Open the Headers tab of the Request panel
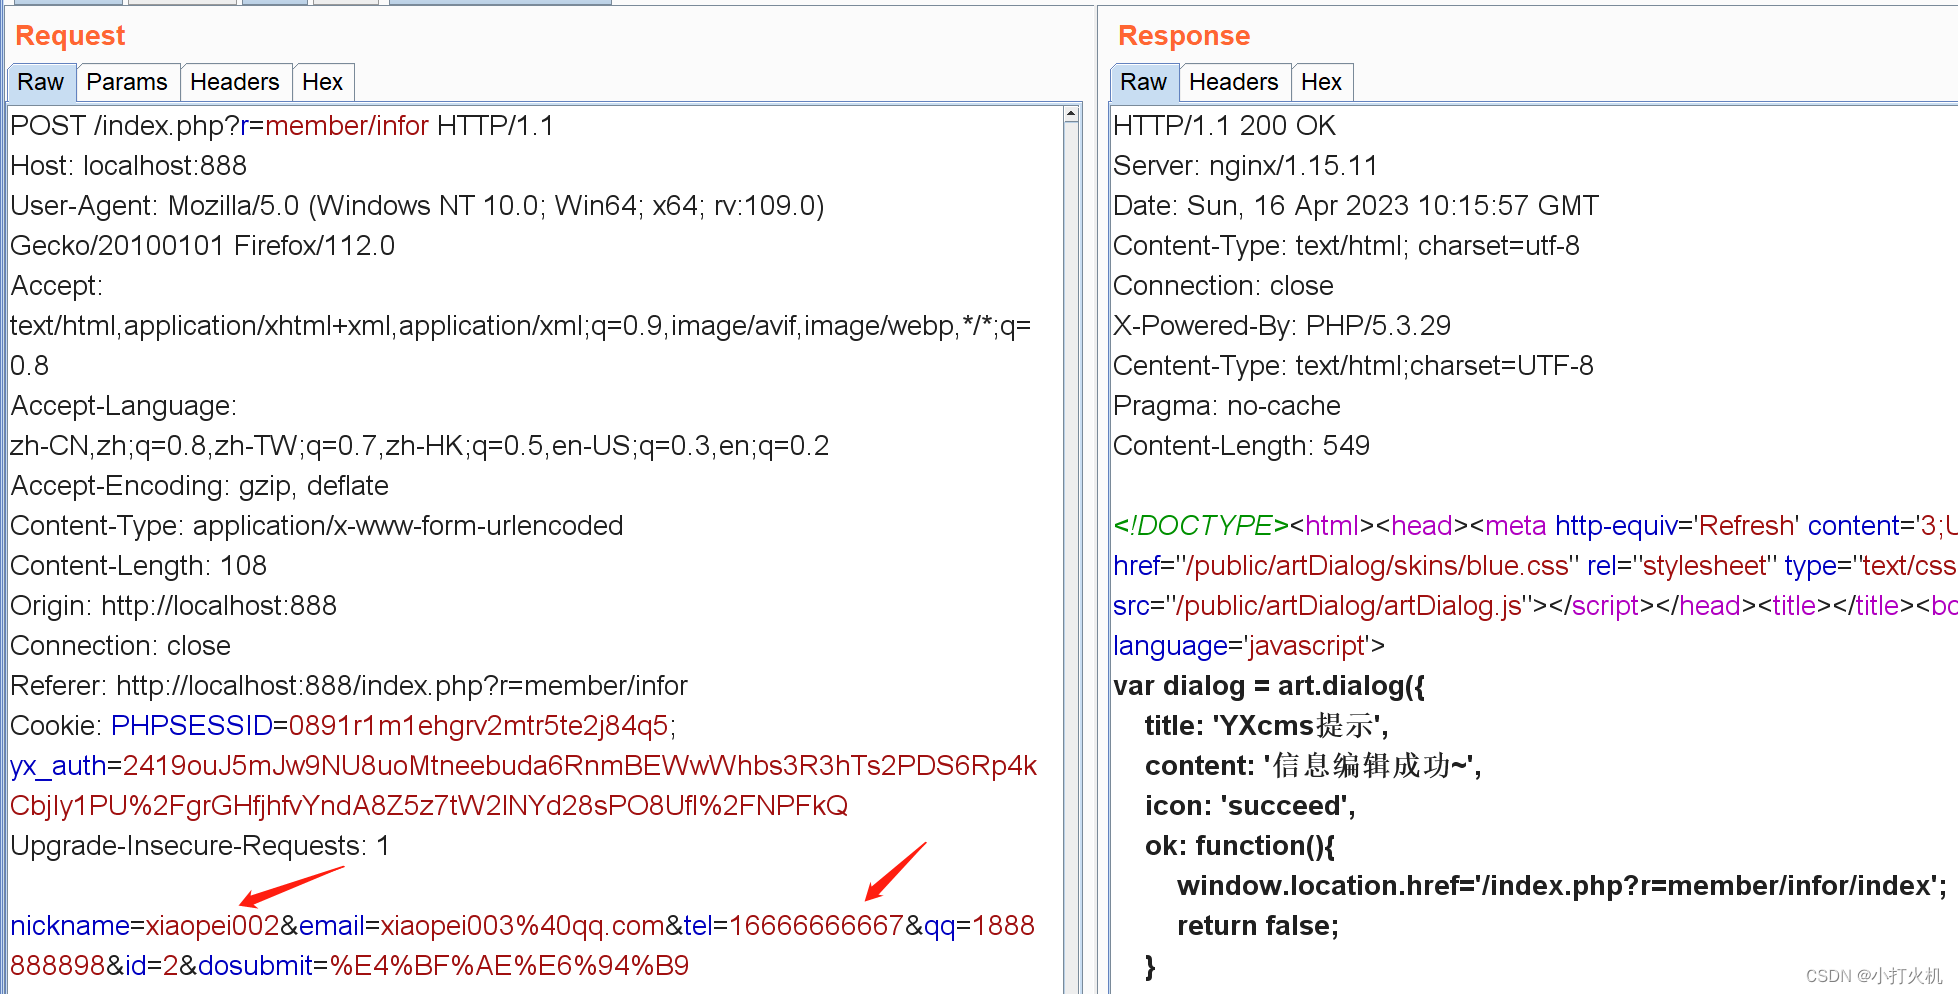Viewport: 1958px width, 994px height. tap(236, 82)
